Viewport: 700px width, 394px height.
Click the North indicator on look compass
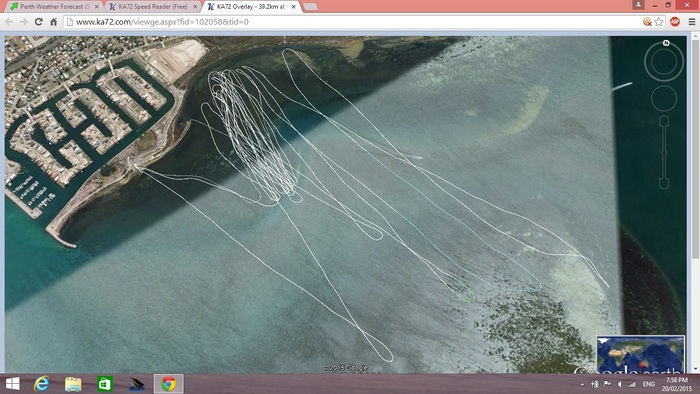pyautogui.click(x=666, y=43)
